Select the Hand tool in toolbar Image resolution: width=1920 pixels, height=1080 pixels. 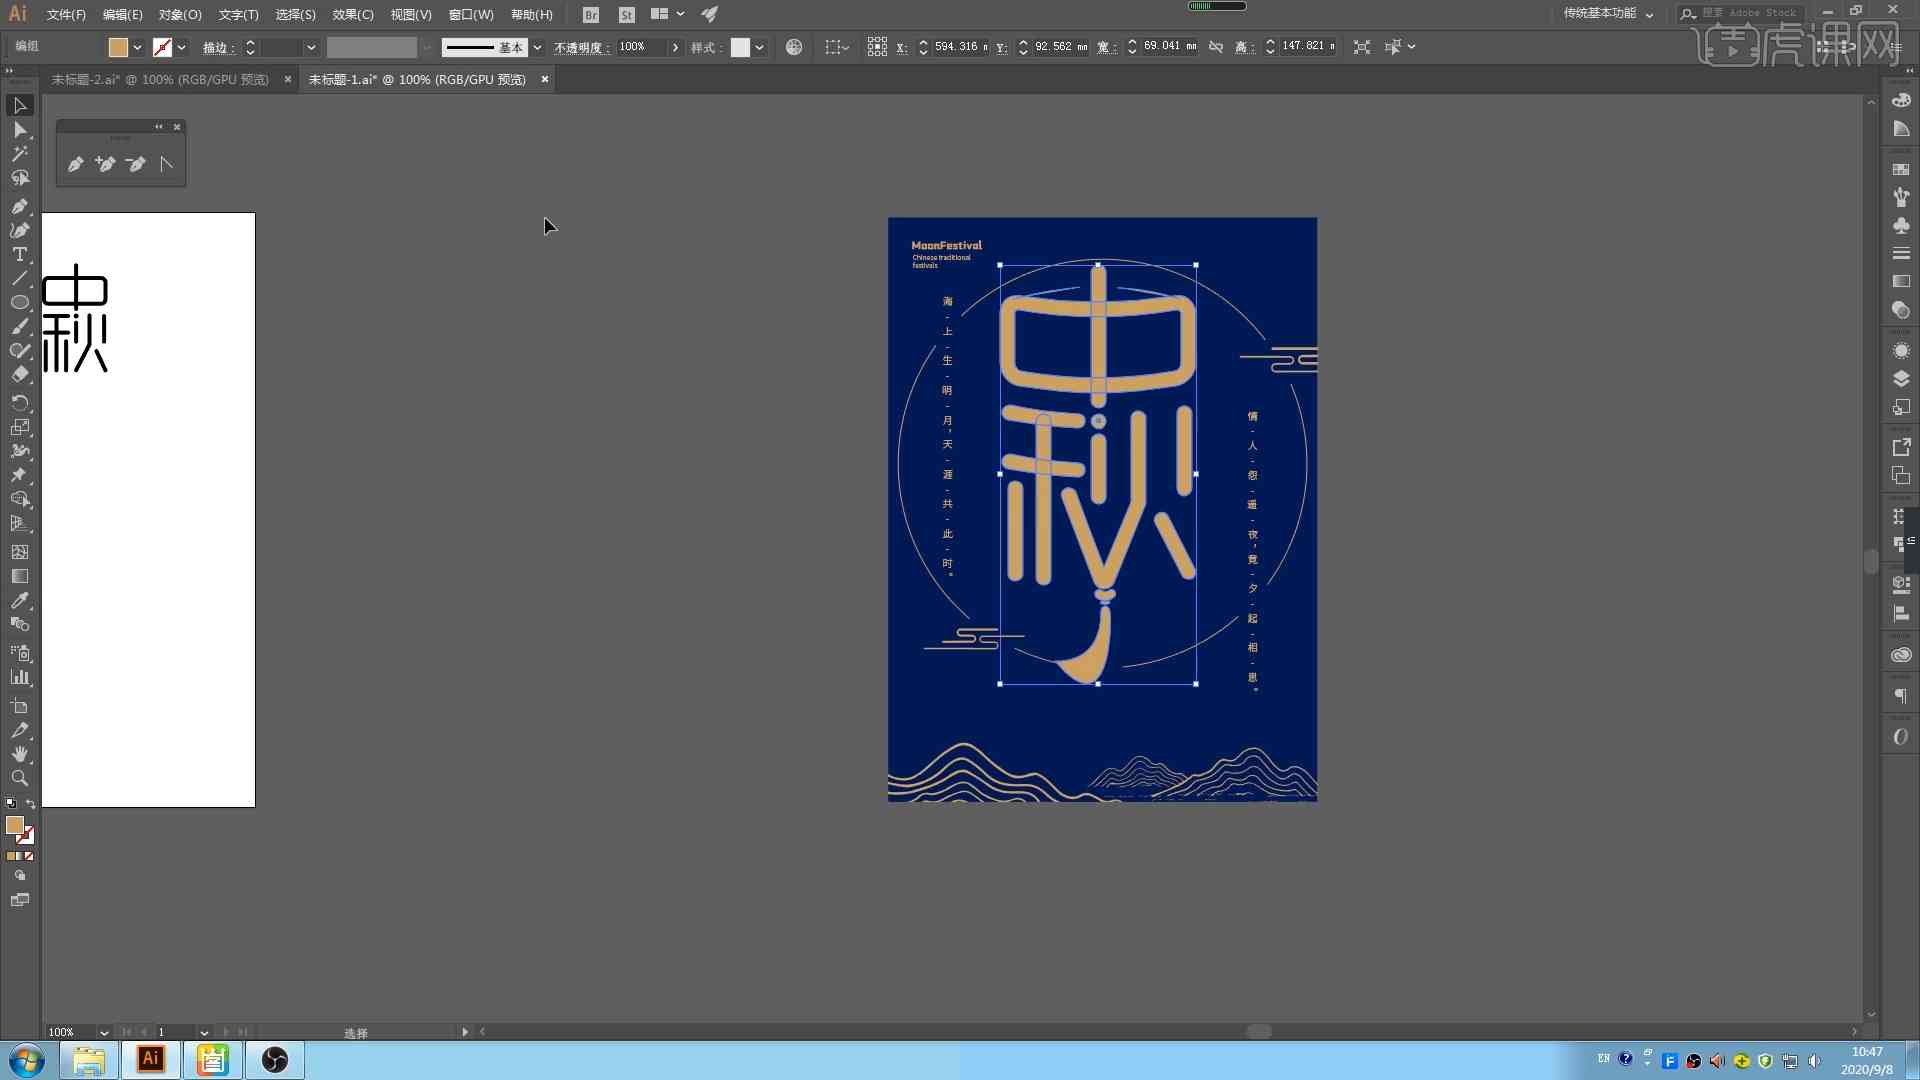[18, 754]
